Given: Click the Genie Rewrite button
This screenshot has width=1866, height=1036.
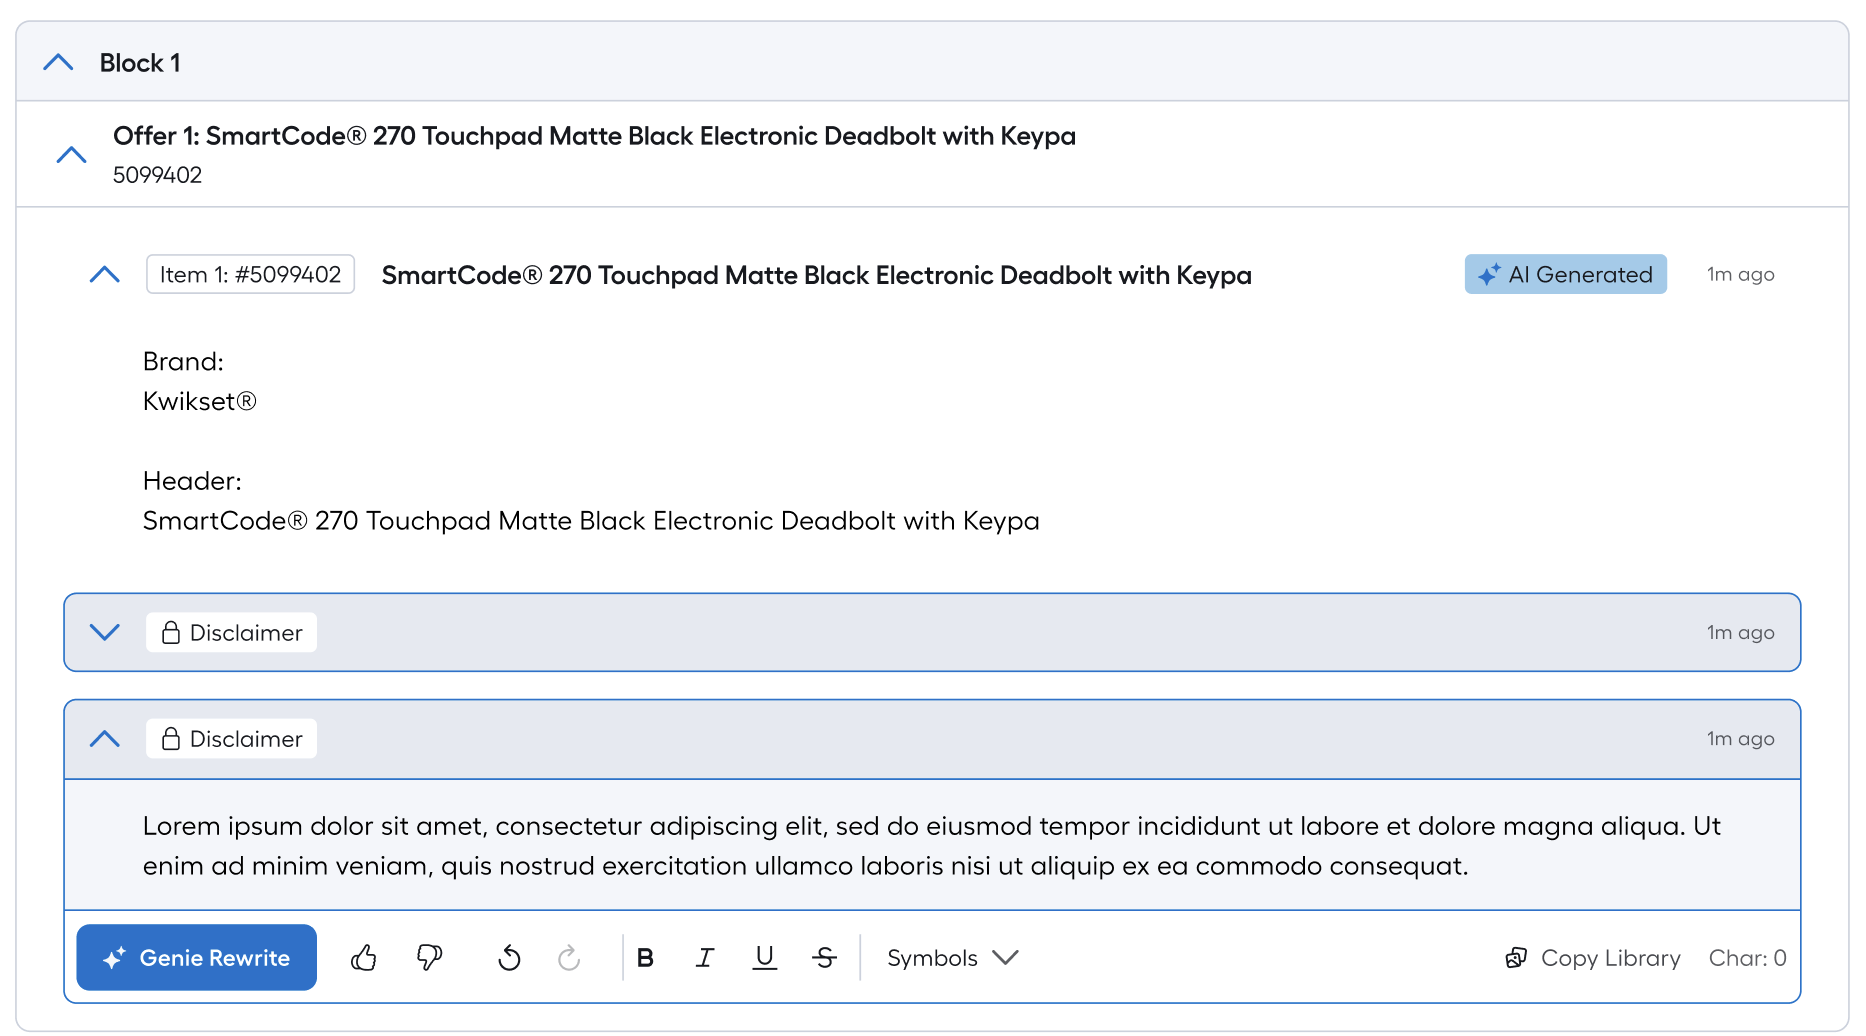Looking at the screenshot, I should (x=197, y=957).
